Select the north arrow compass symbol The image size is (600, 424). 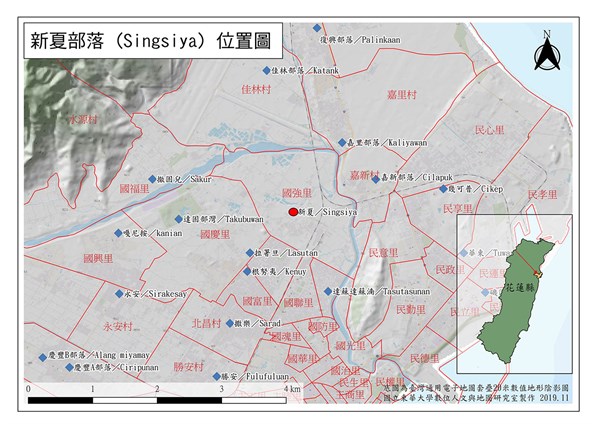[545, 51]
